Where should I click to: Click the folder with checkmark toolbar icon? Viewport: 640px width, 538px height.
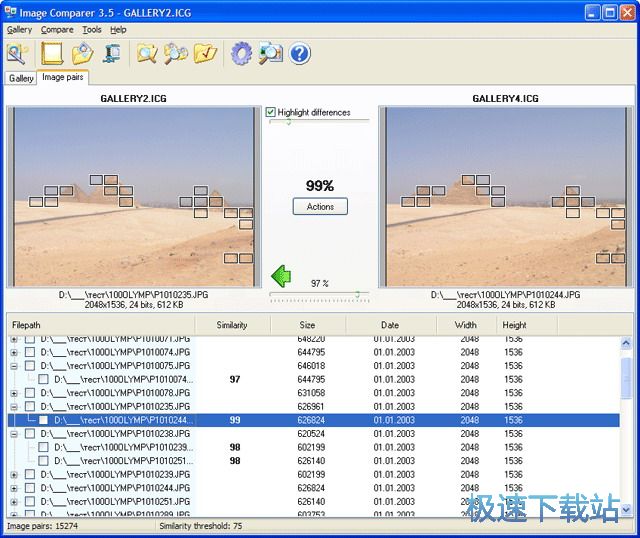coord(206,53)
